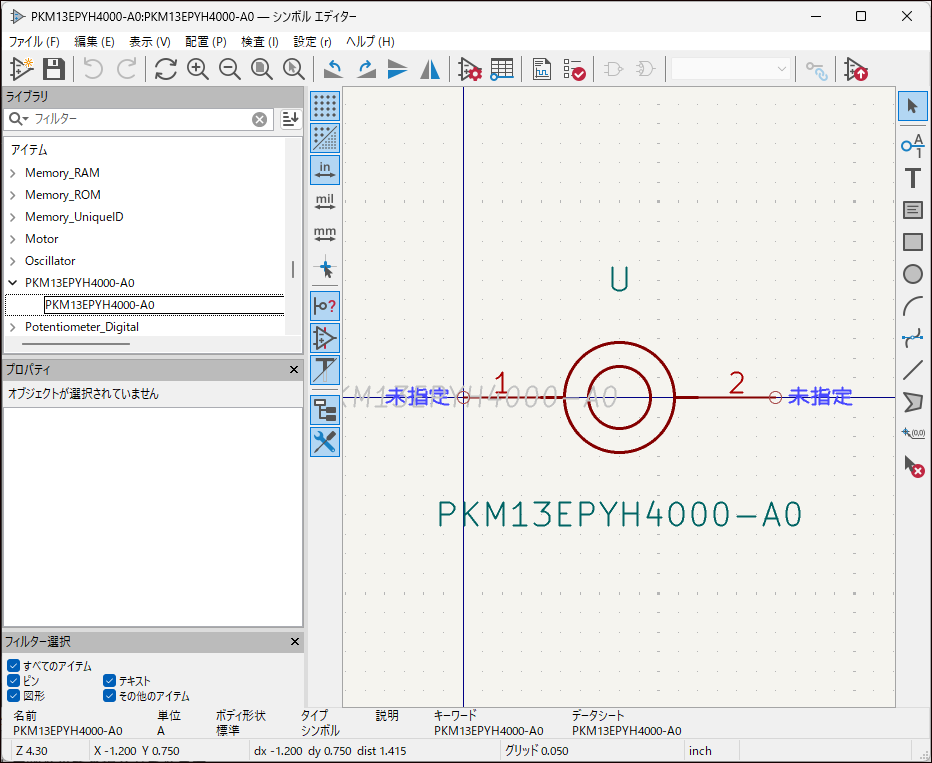Click the Zoom In magnifier icon
Screen dimensions: 932x763
198,69
